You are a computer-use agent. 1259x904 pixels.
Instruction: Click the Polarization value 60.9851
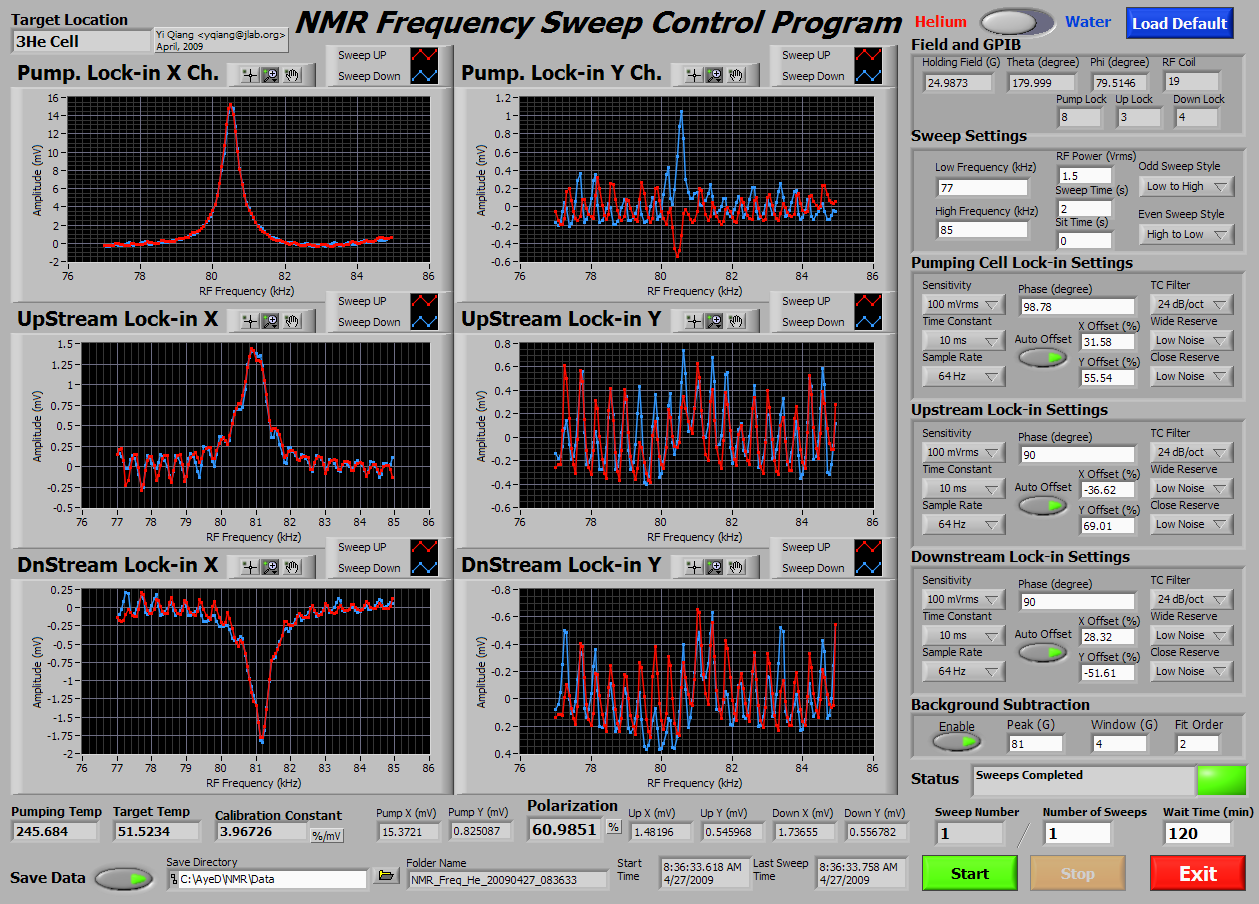tap(563, 828)
